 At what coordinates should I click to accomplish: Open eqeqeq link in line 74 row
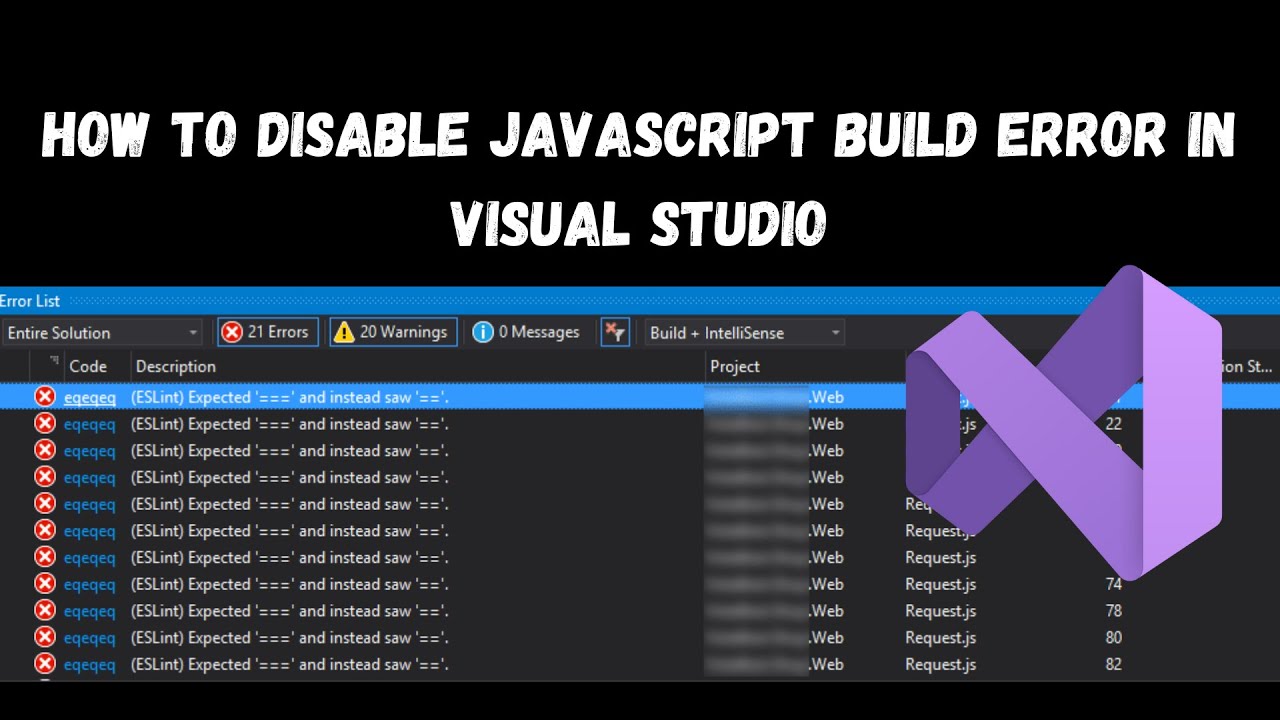pos(90,584)
